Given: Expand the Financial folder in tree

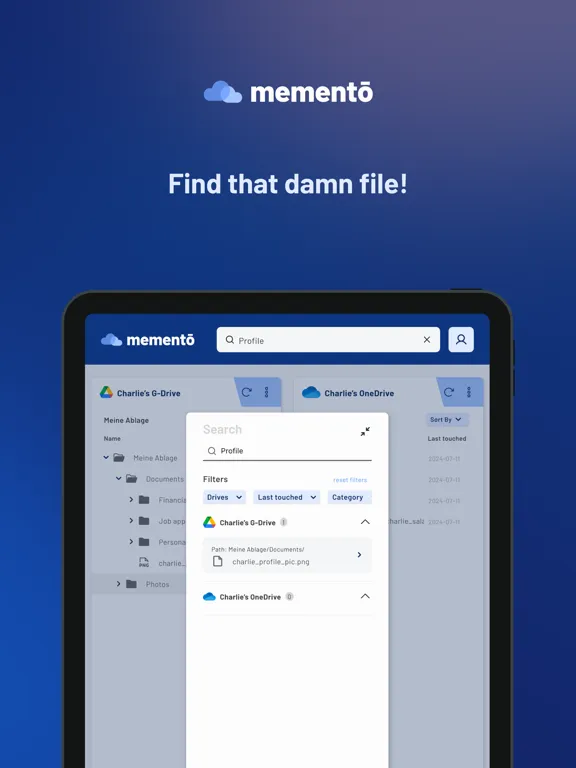Looking at the screenshot, I should coord(131,500).
